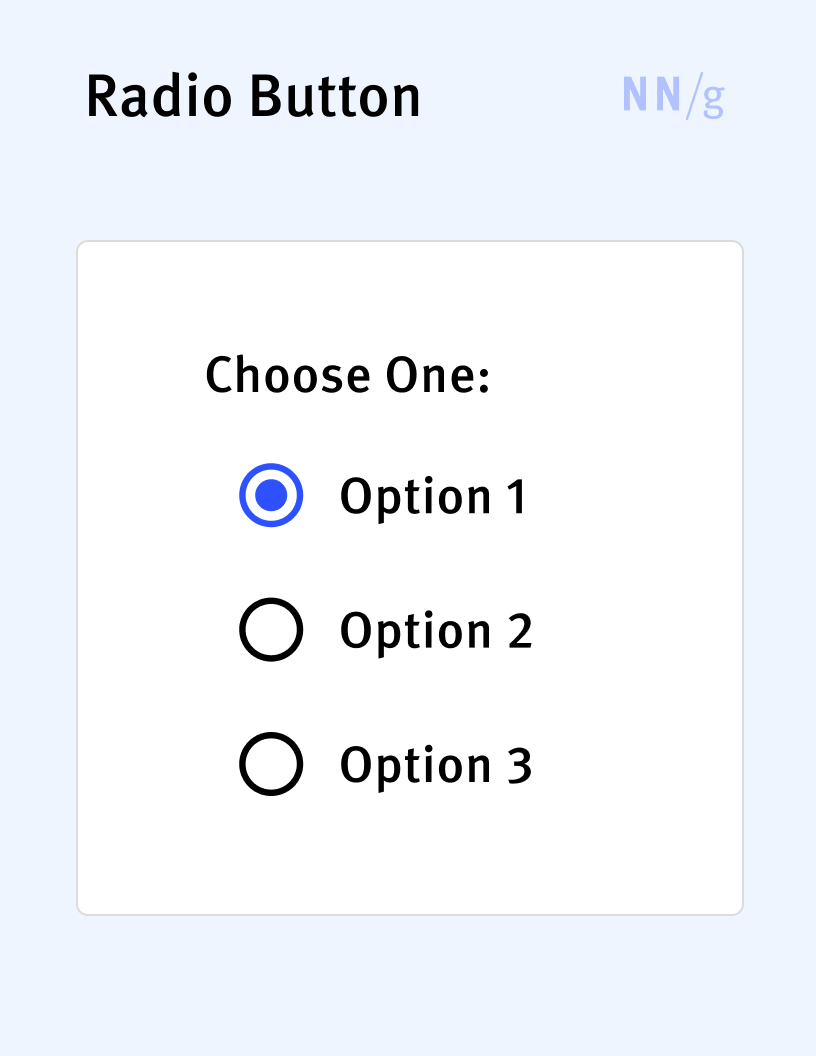
Task: Click the "g" letter in the logo
Action: 712,99
